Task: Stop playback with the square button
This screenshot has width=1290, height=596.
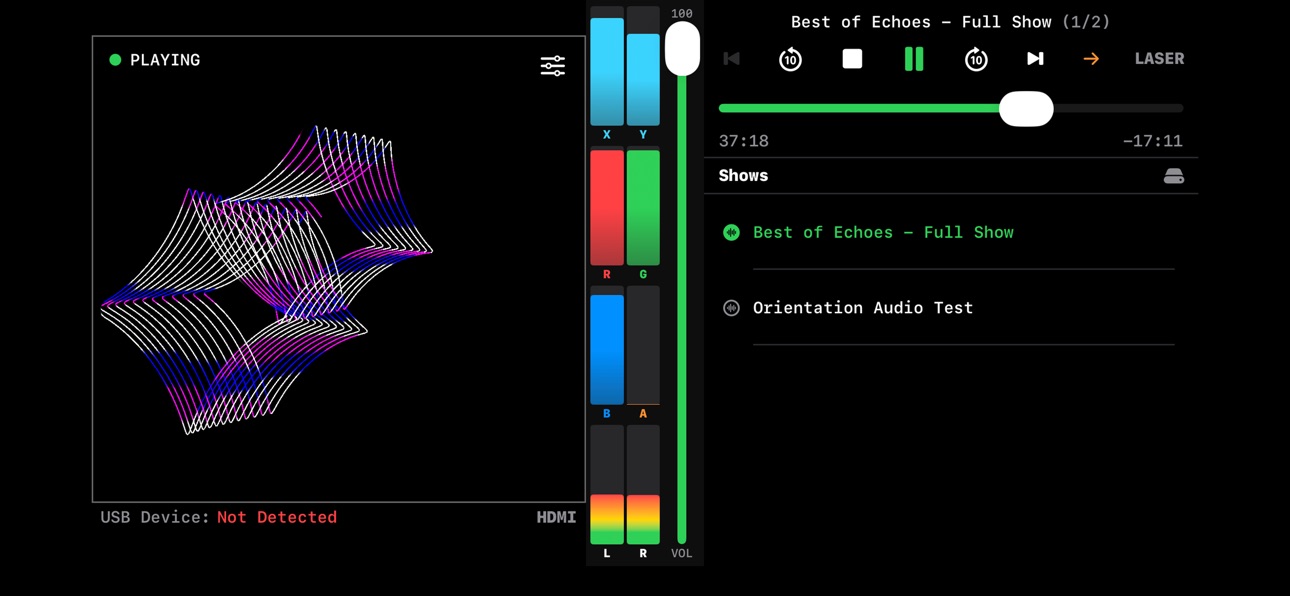Action: (x=852, y=59)
